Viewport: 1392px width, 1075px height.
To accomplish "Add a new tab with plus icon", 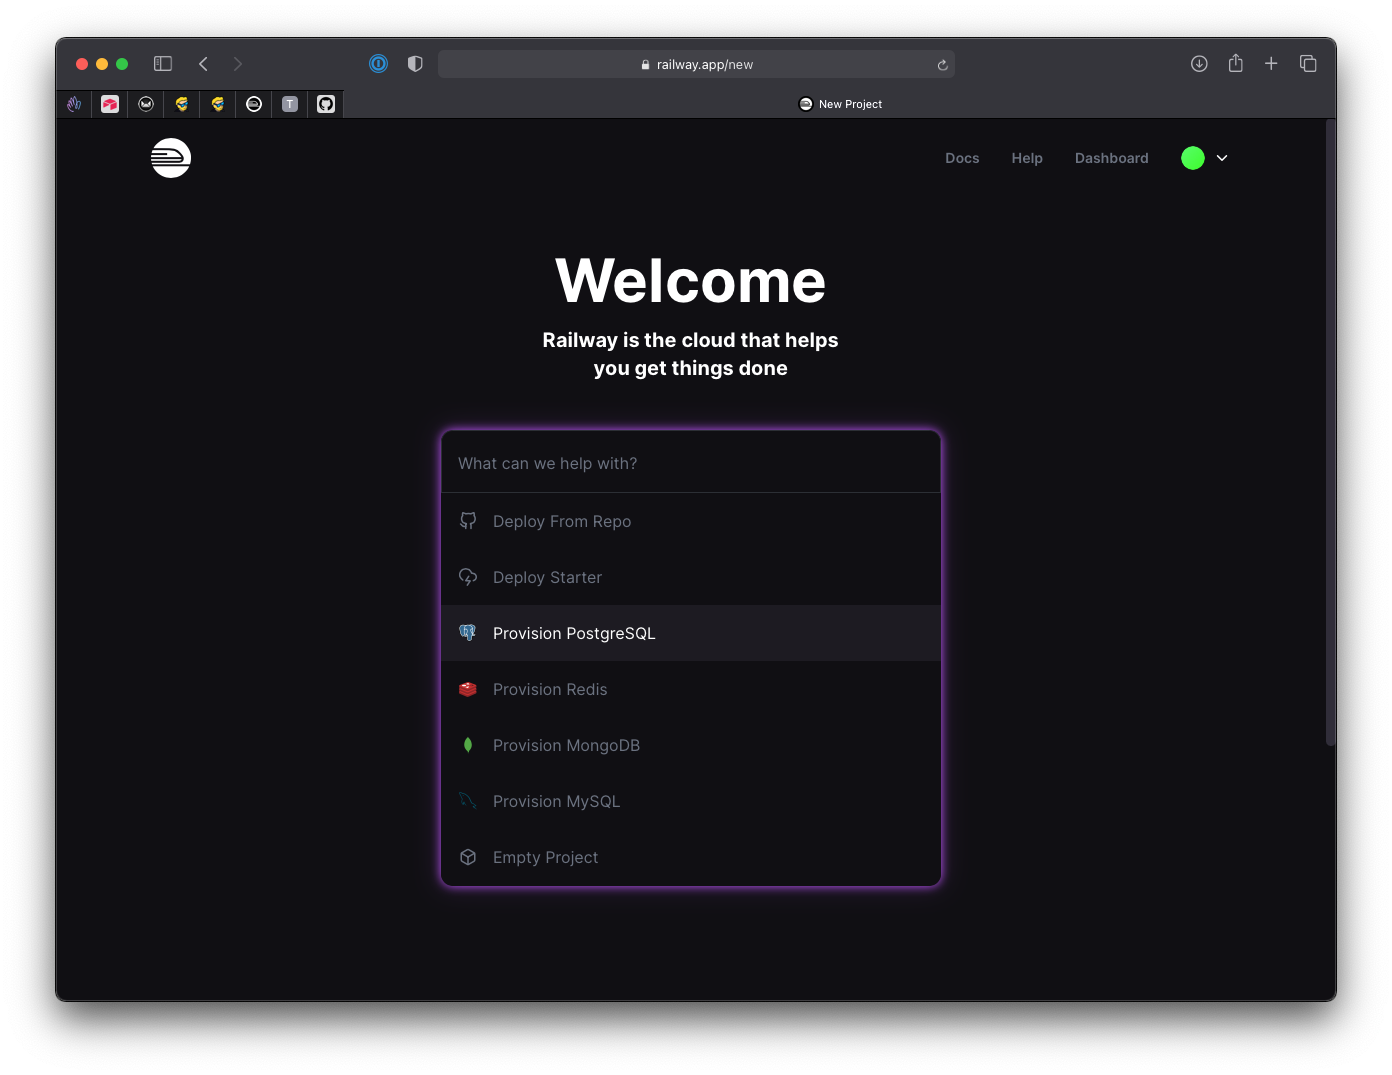I will click(x=1271, y=64).
